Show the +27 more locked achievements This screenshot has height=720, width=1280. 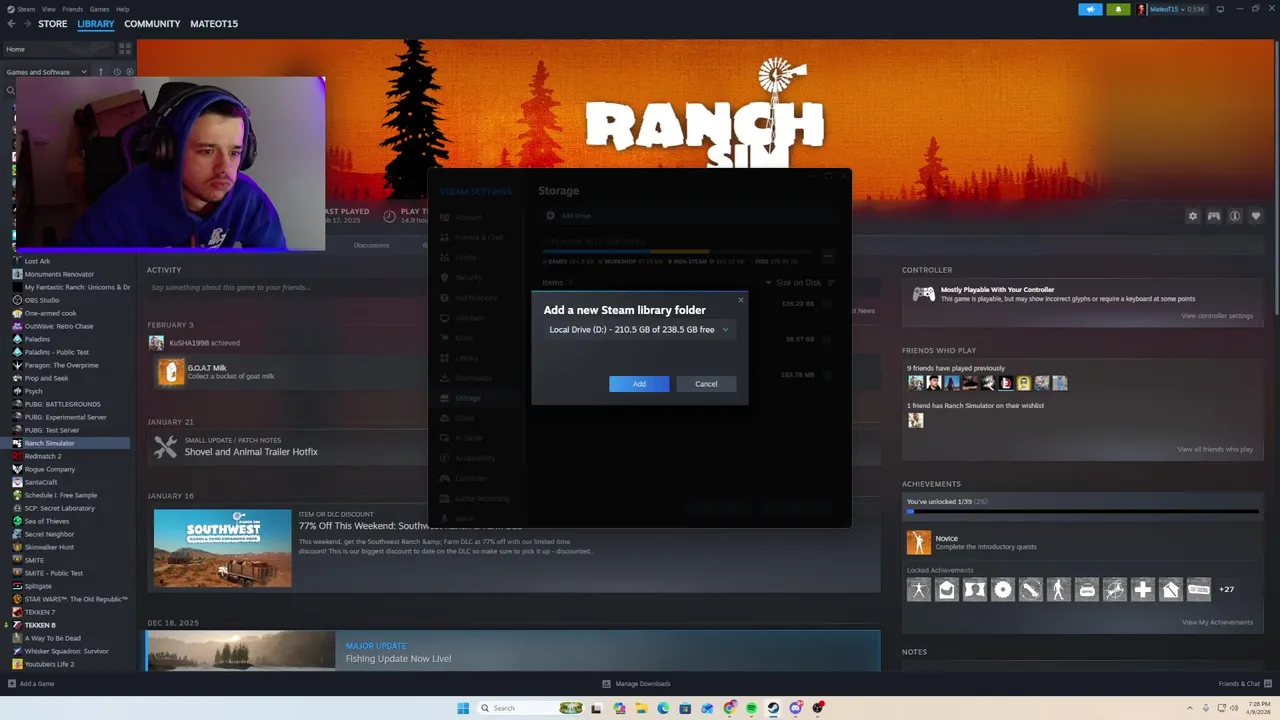[x=1226, y=589]
